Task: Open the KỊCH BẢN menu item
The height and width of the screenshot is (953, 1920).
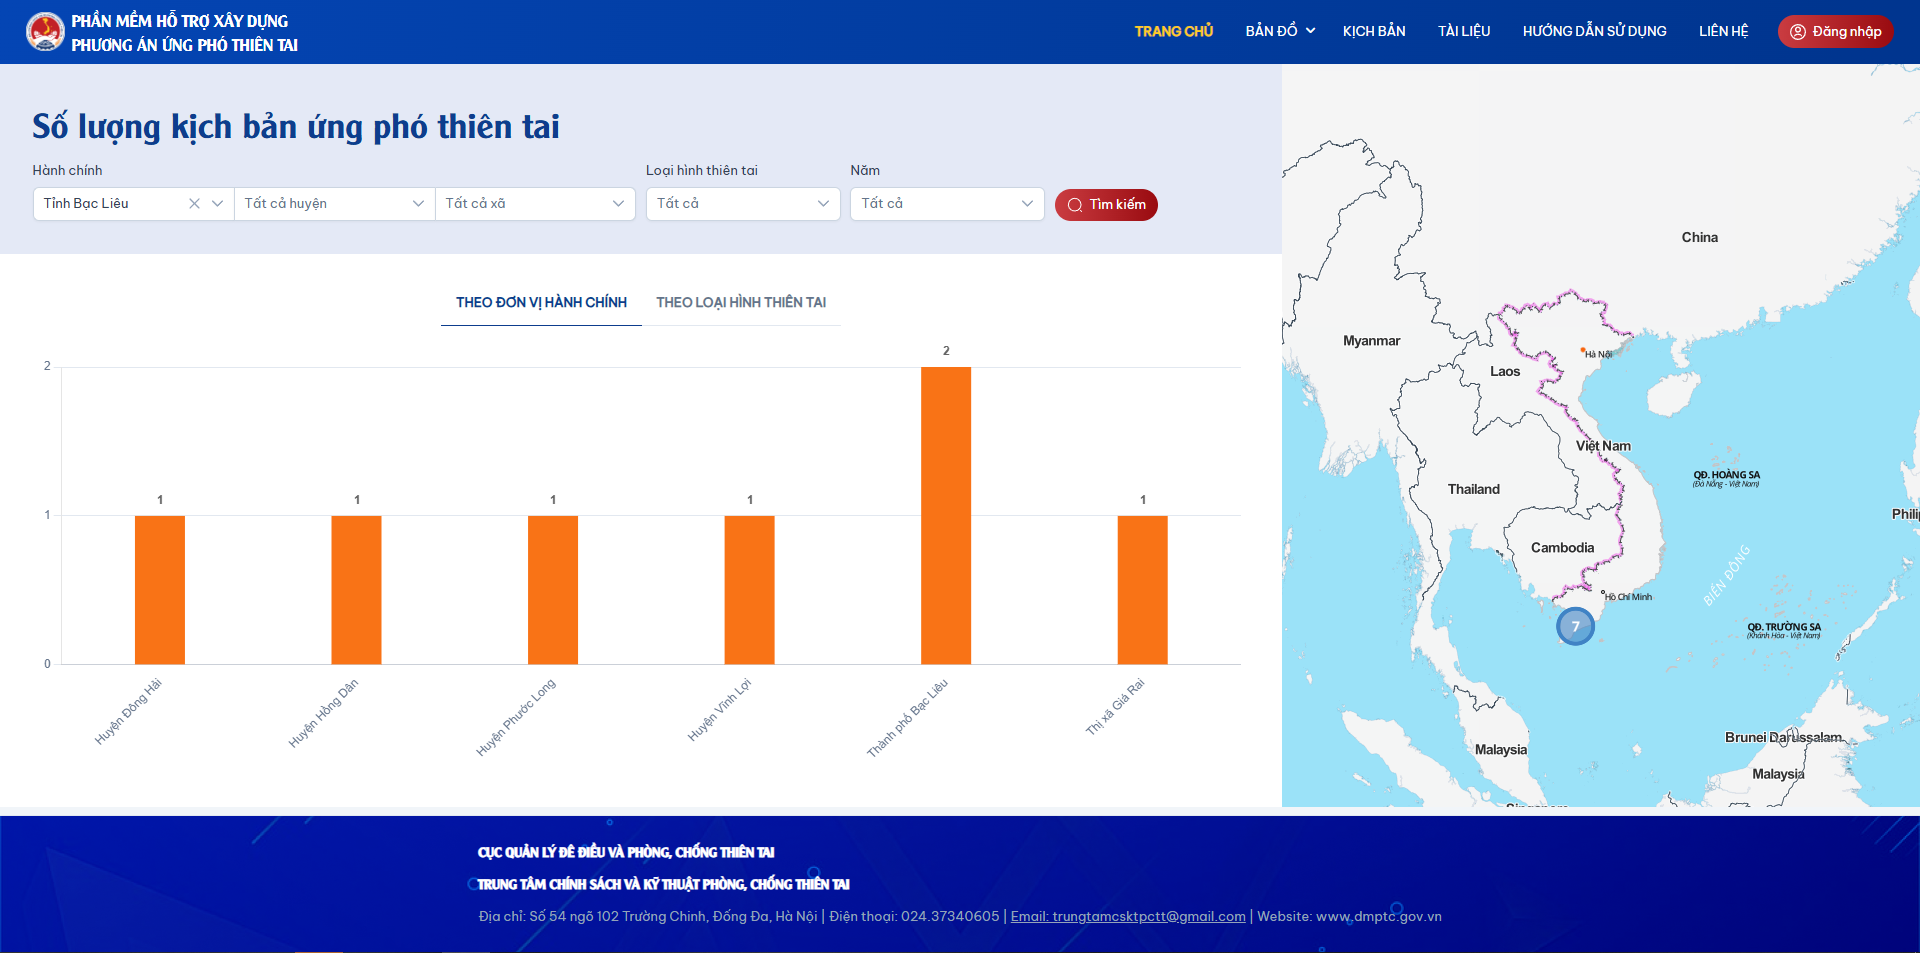Action: point(1373,31)
